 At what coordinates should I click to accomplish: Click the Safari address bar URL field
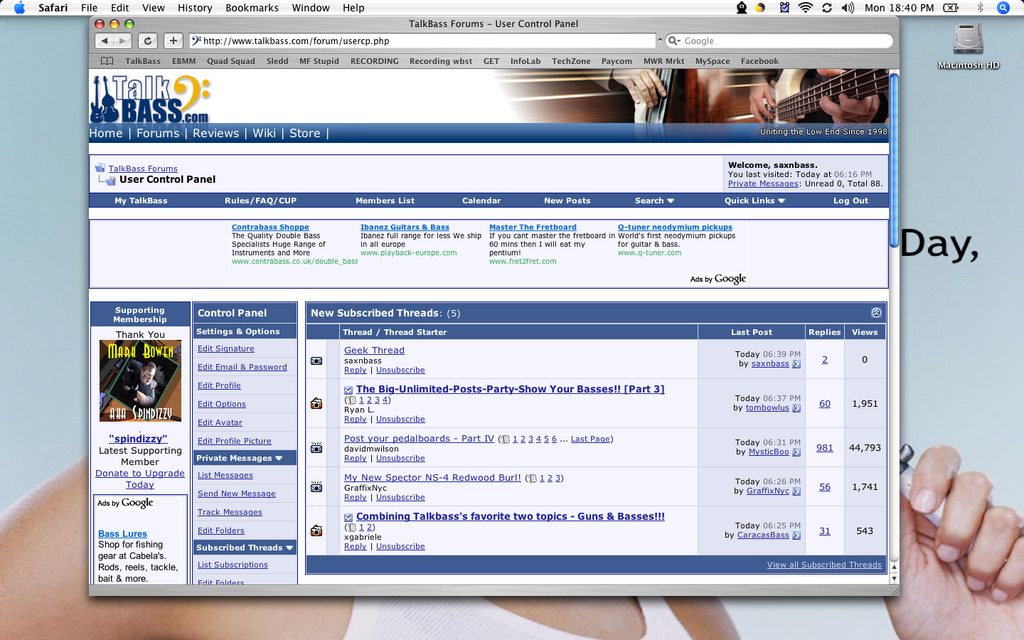click(424, 40)
